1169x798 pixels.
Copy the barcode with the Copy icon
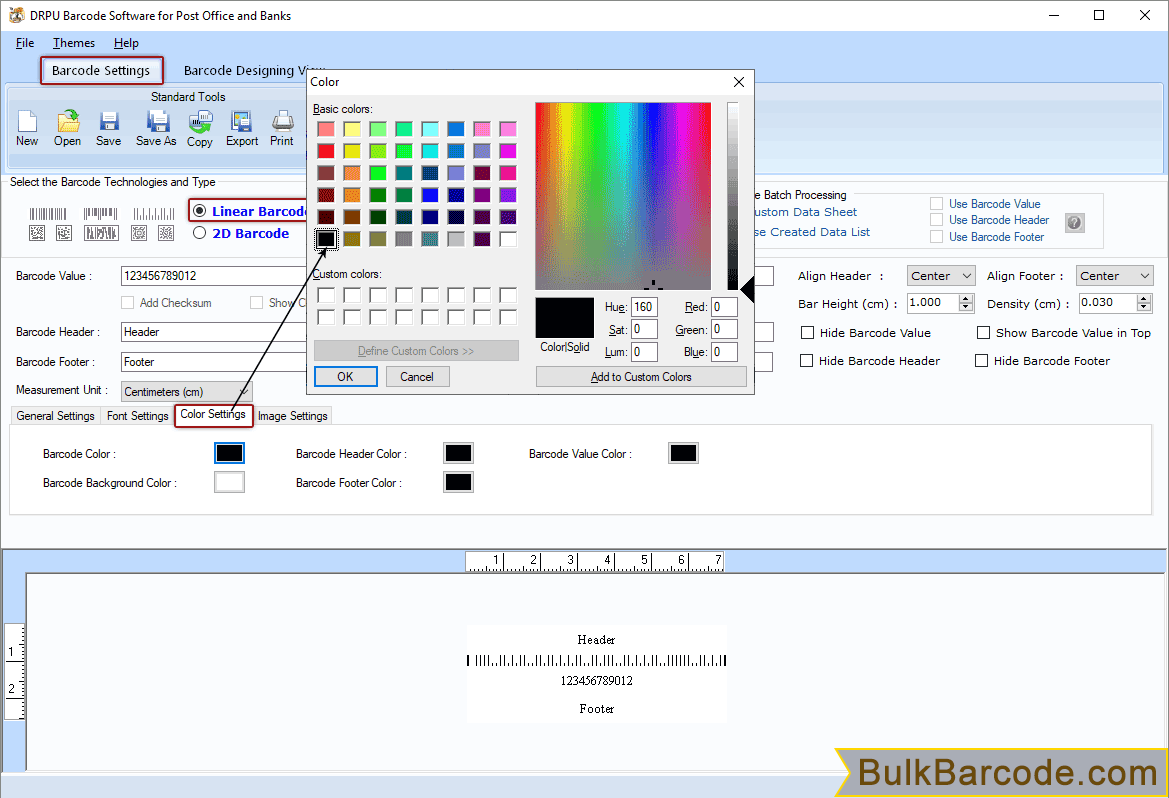tap(200, 129)
